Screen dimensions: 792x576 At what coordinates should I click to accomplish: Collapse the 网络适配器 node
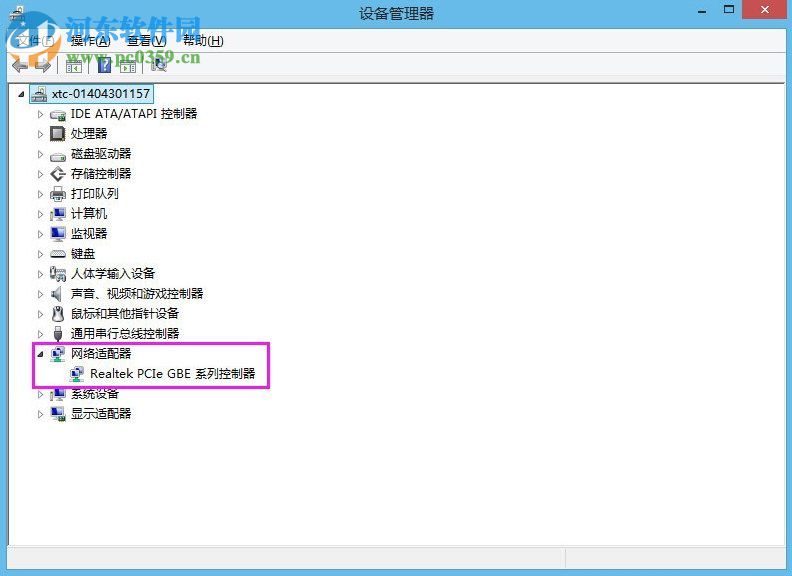(40, 354)
